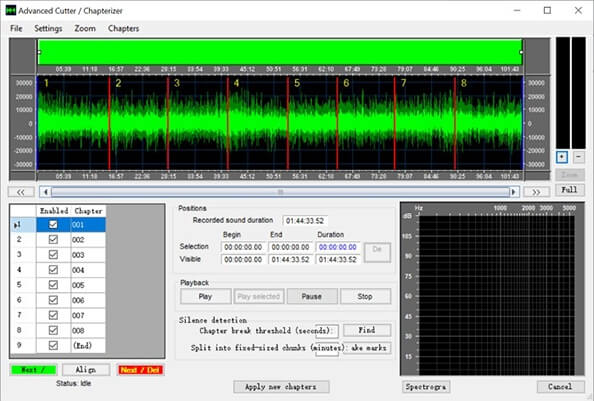594x401 pixels.
Task: Click the scrollbar left arrow
Action: 45,192
